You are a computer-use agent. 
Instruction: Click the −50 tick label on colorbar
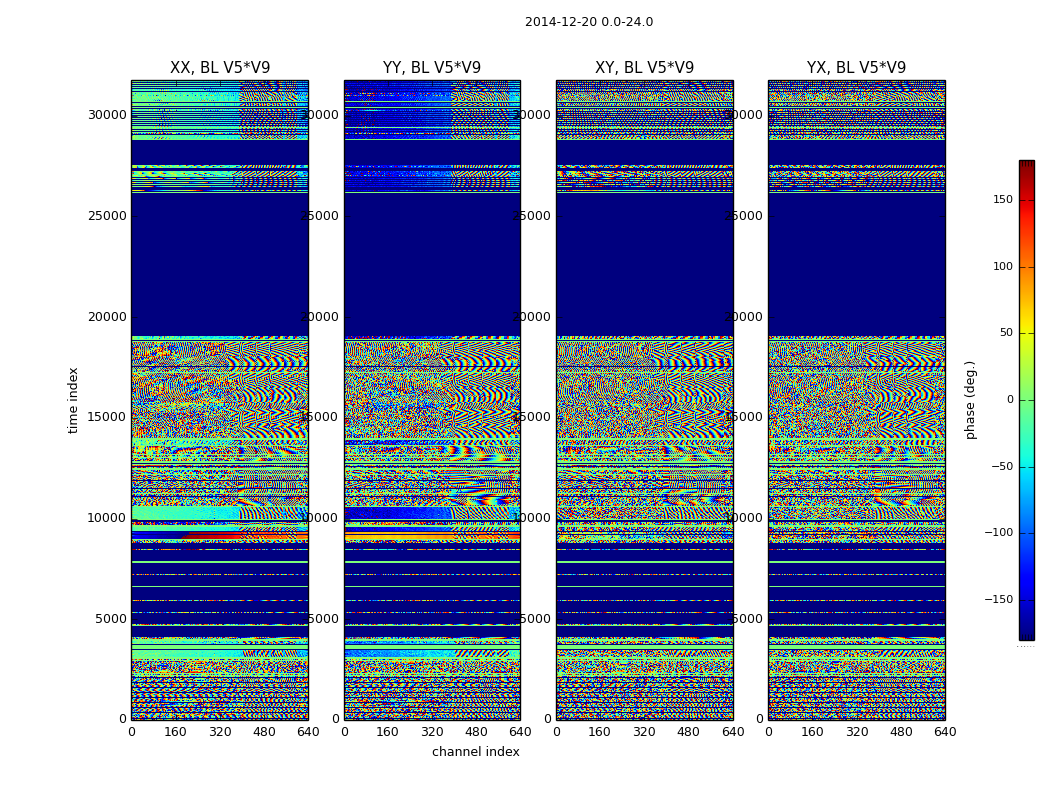1002,467
